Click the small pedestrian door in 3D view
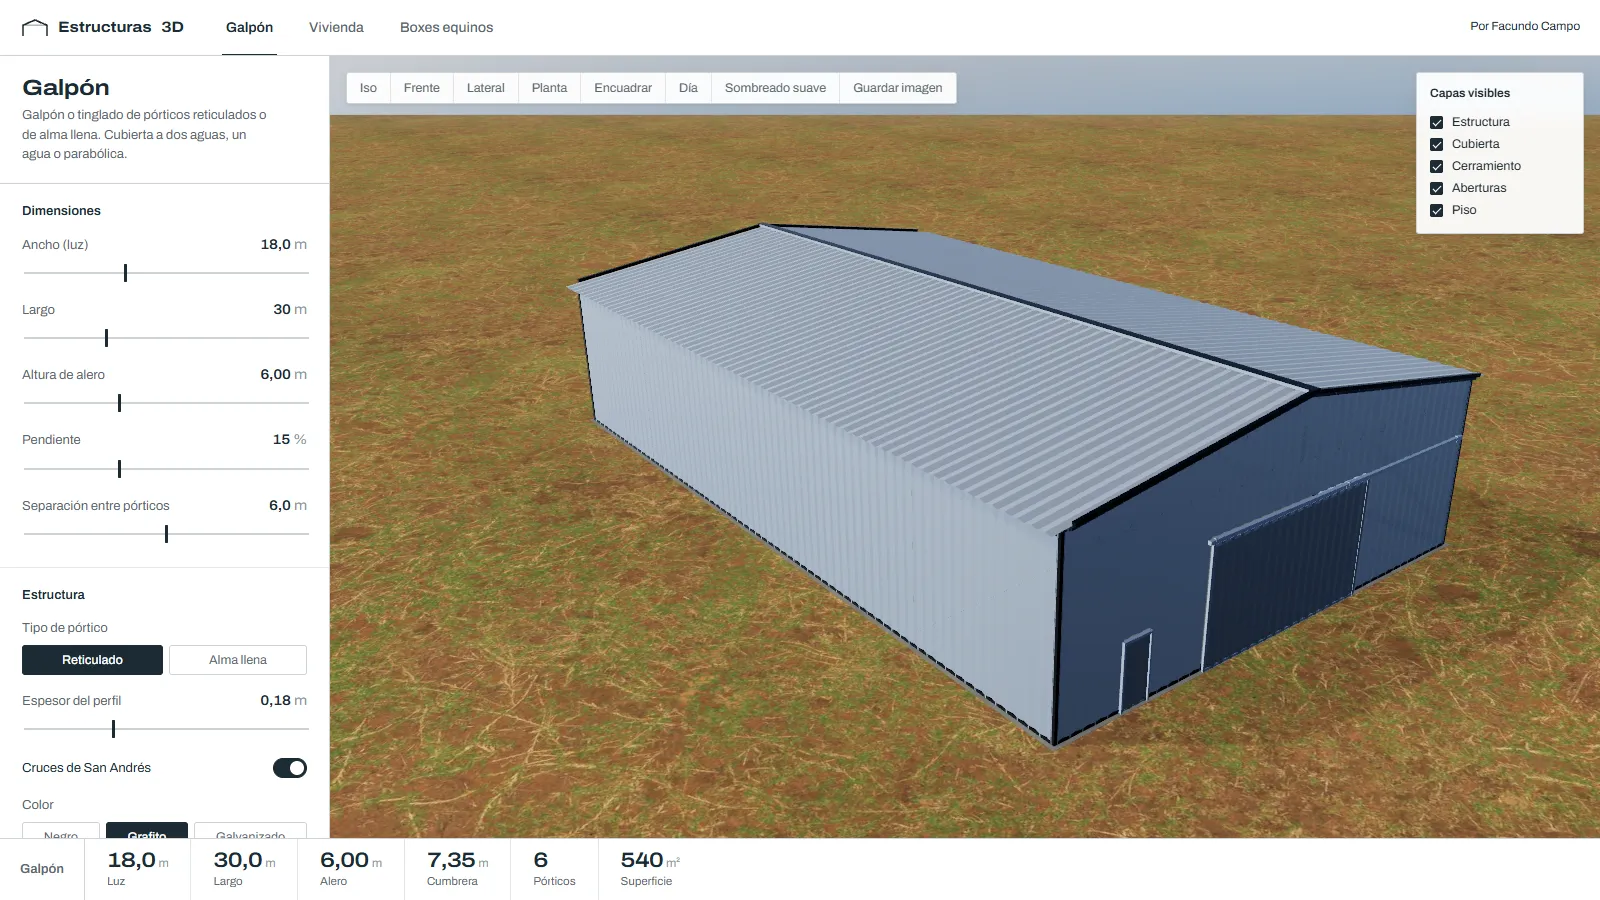The height and width of the screenshot is (900, 1600). pos(1135,670)
